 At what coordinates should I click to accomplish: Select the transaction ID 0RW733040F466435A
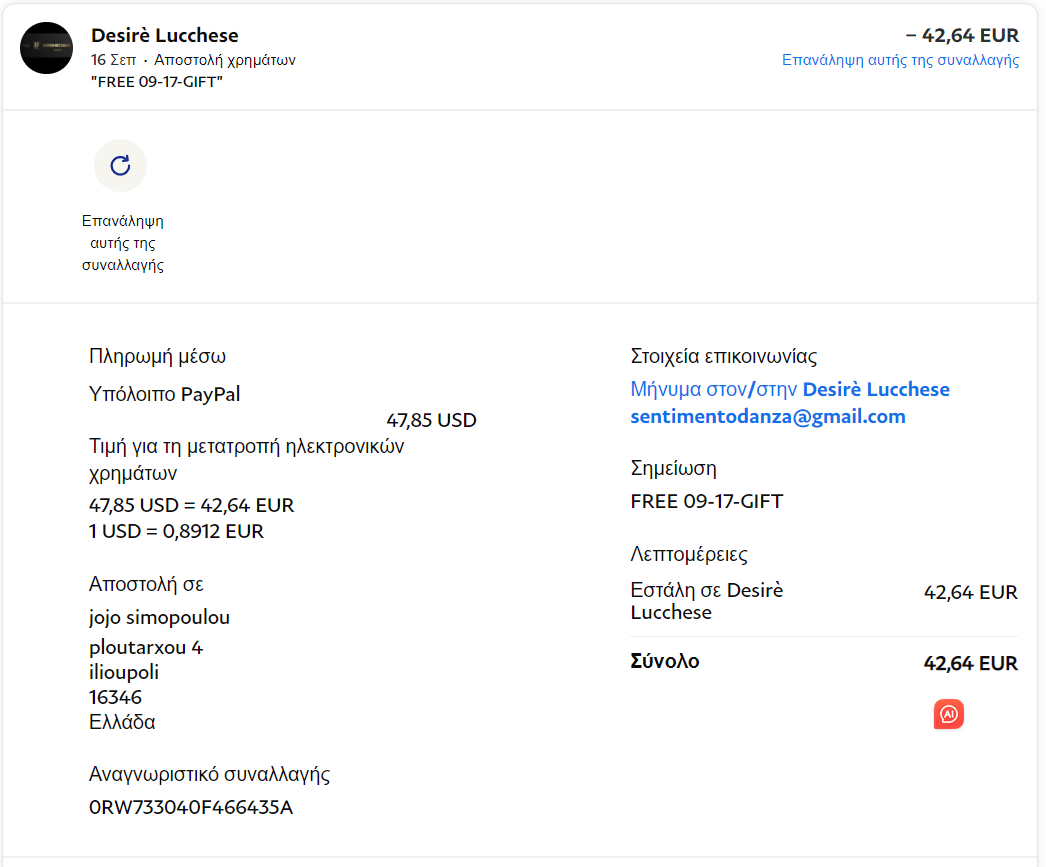191,807
